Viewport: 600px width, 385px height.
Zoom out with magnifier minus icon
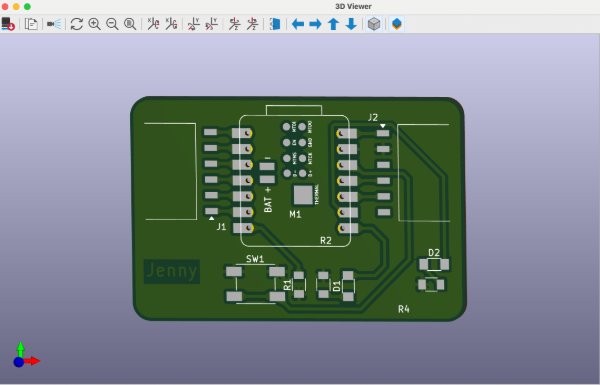coord(112,24)
